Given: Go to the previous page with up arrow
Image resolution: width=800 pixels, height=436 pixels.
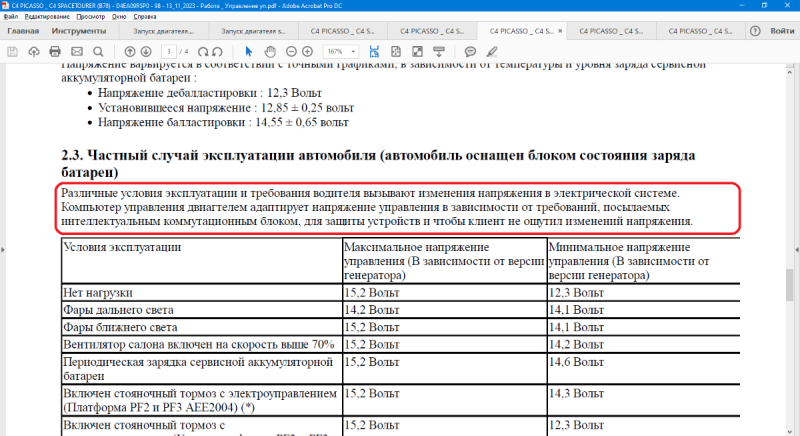Looking at the screenshot, I should click(131, 51).
